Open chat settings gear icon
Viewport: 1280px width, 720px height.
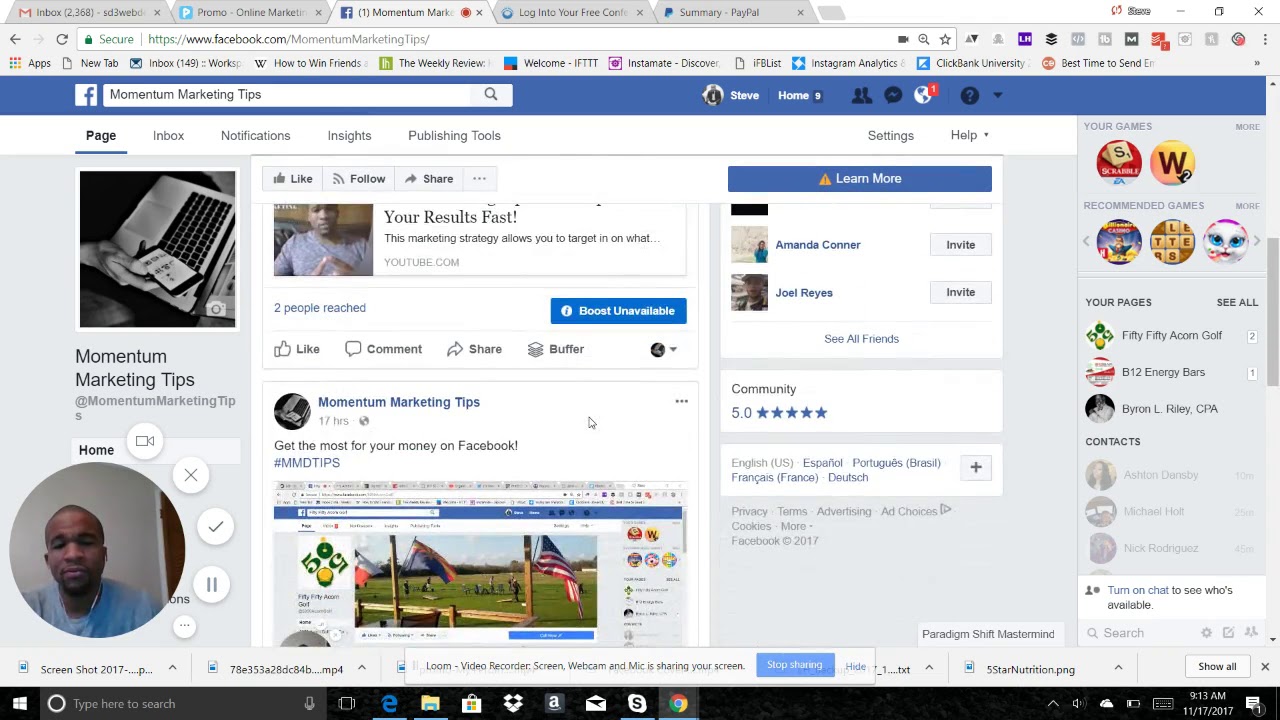coord(1206,633)
